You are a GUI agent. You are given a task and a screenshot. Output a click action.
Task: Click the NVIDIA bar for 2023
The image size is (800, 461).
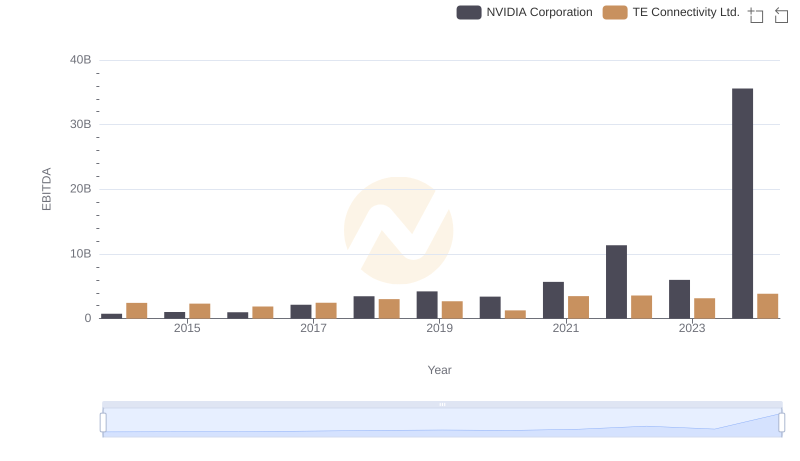(x=679, y=299)
